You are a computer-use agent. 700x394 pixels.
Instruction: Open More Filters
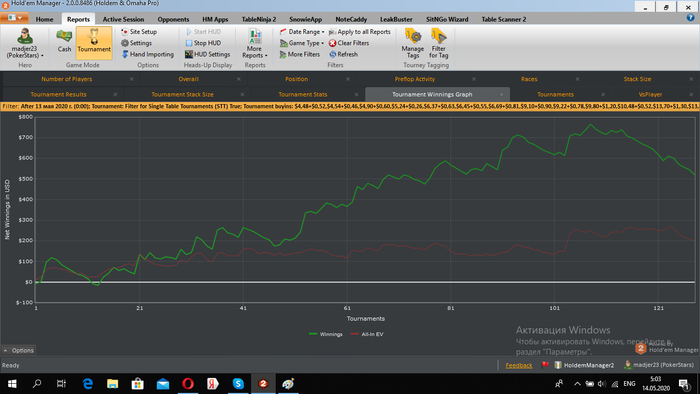300,54
